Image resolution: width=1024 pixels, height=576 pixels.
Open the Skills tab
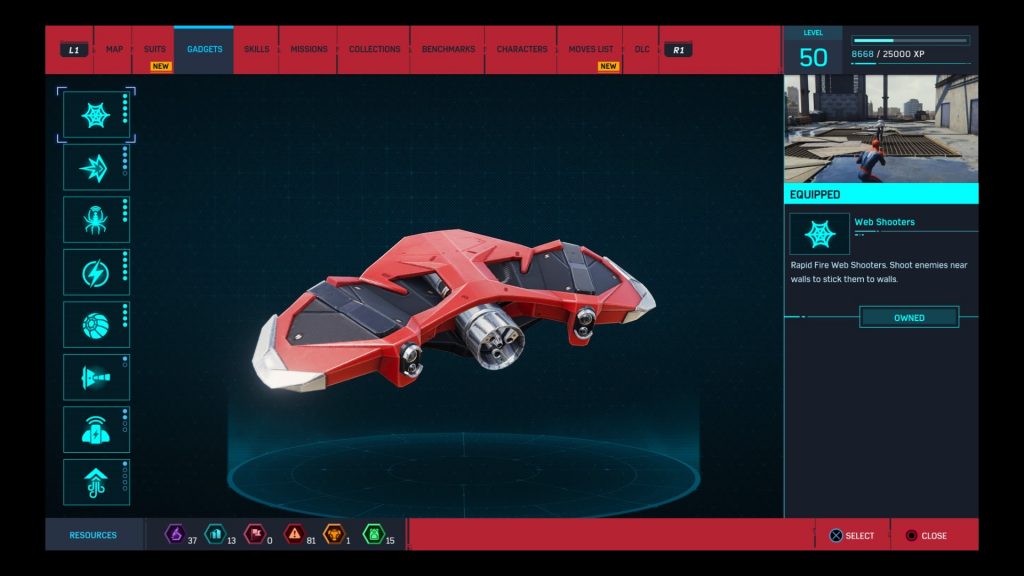[257, 50]
